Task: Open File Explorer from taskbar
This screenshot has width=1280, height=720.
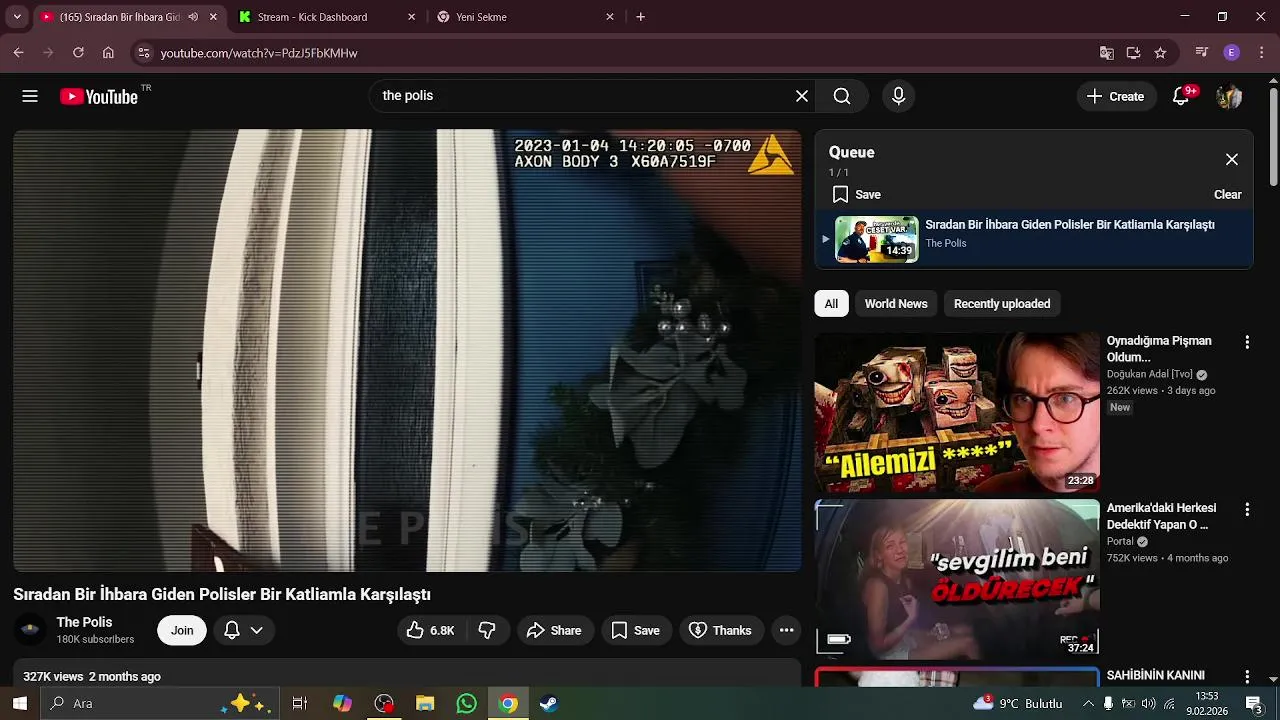Action: point(425,703)
